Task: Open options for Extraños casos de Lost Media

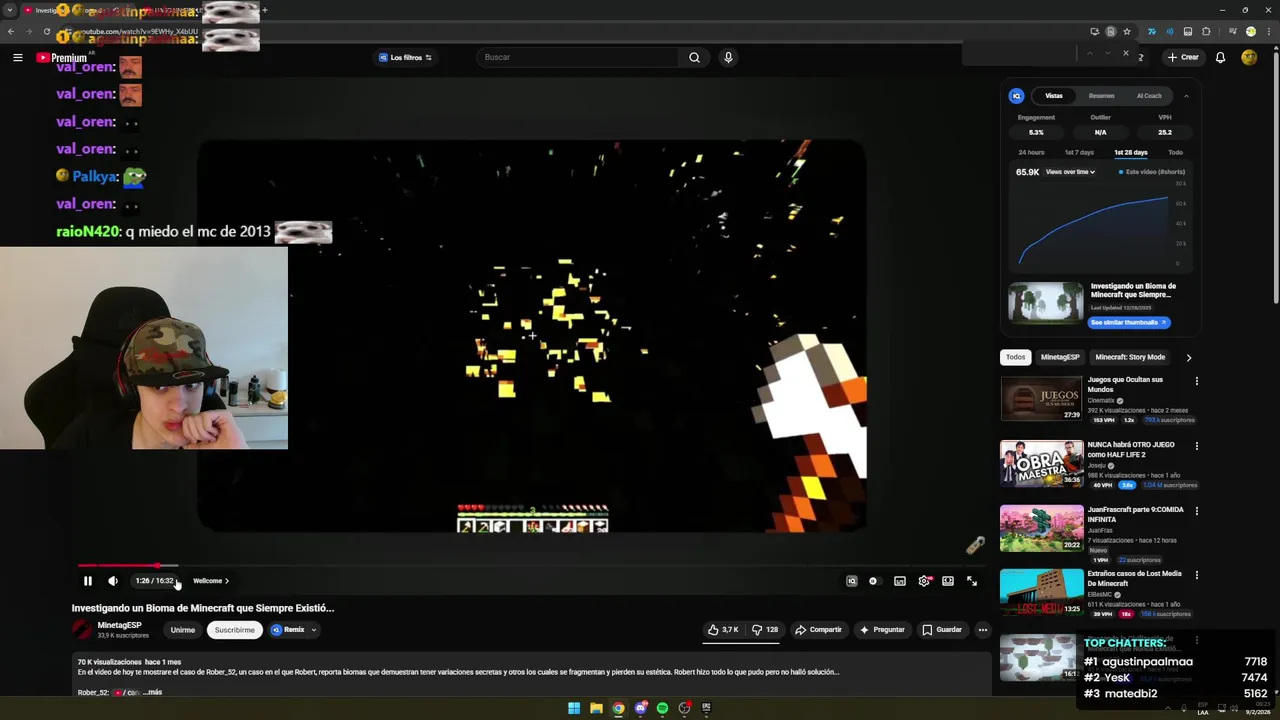Action: click(x=1196, y=575)
